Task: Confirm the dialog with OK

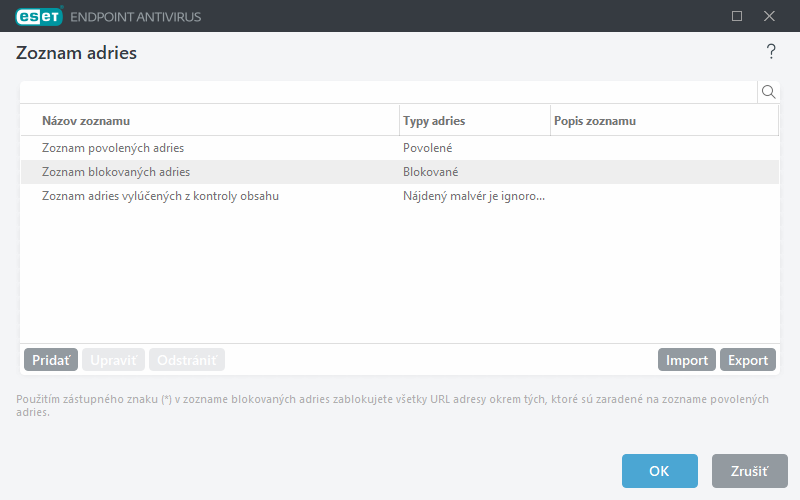Action: pyautogui.click(x=659, y=471)
